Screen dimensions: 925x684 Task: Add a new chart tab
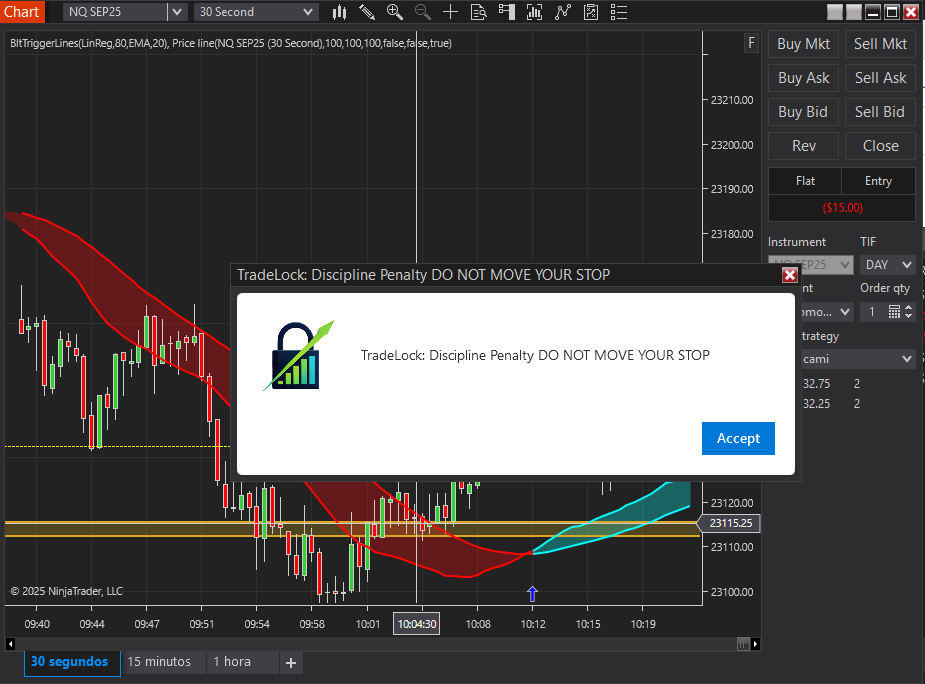pyautogui.click(x=291, y=663)
